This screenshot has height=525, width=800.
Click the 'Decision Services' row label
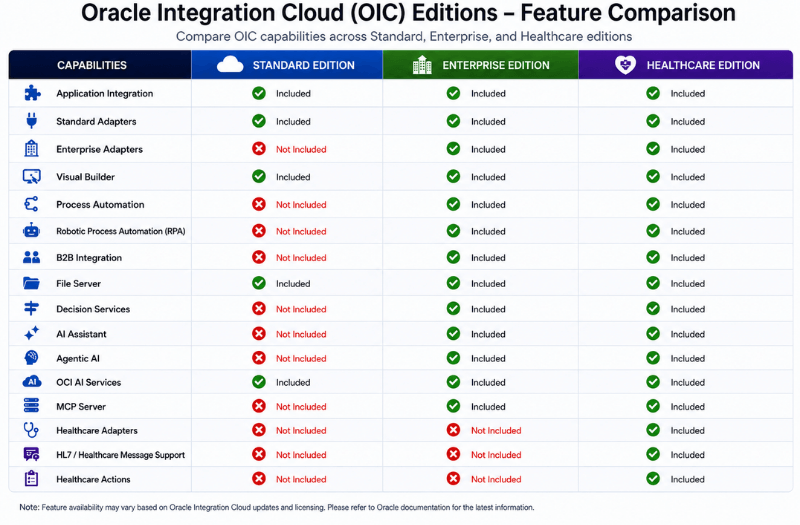pos(93,309)
